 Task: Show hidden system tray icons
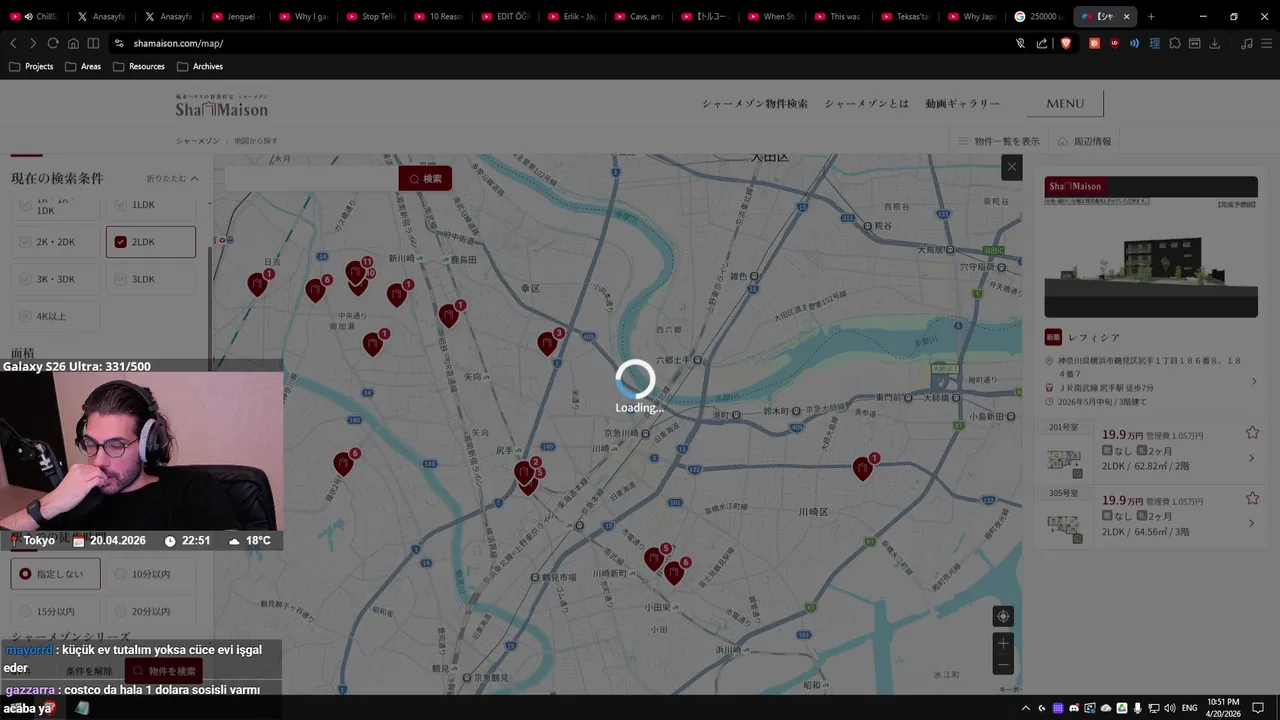coord(1027,707)
